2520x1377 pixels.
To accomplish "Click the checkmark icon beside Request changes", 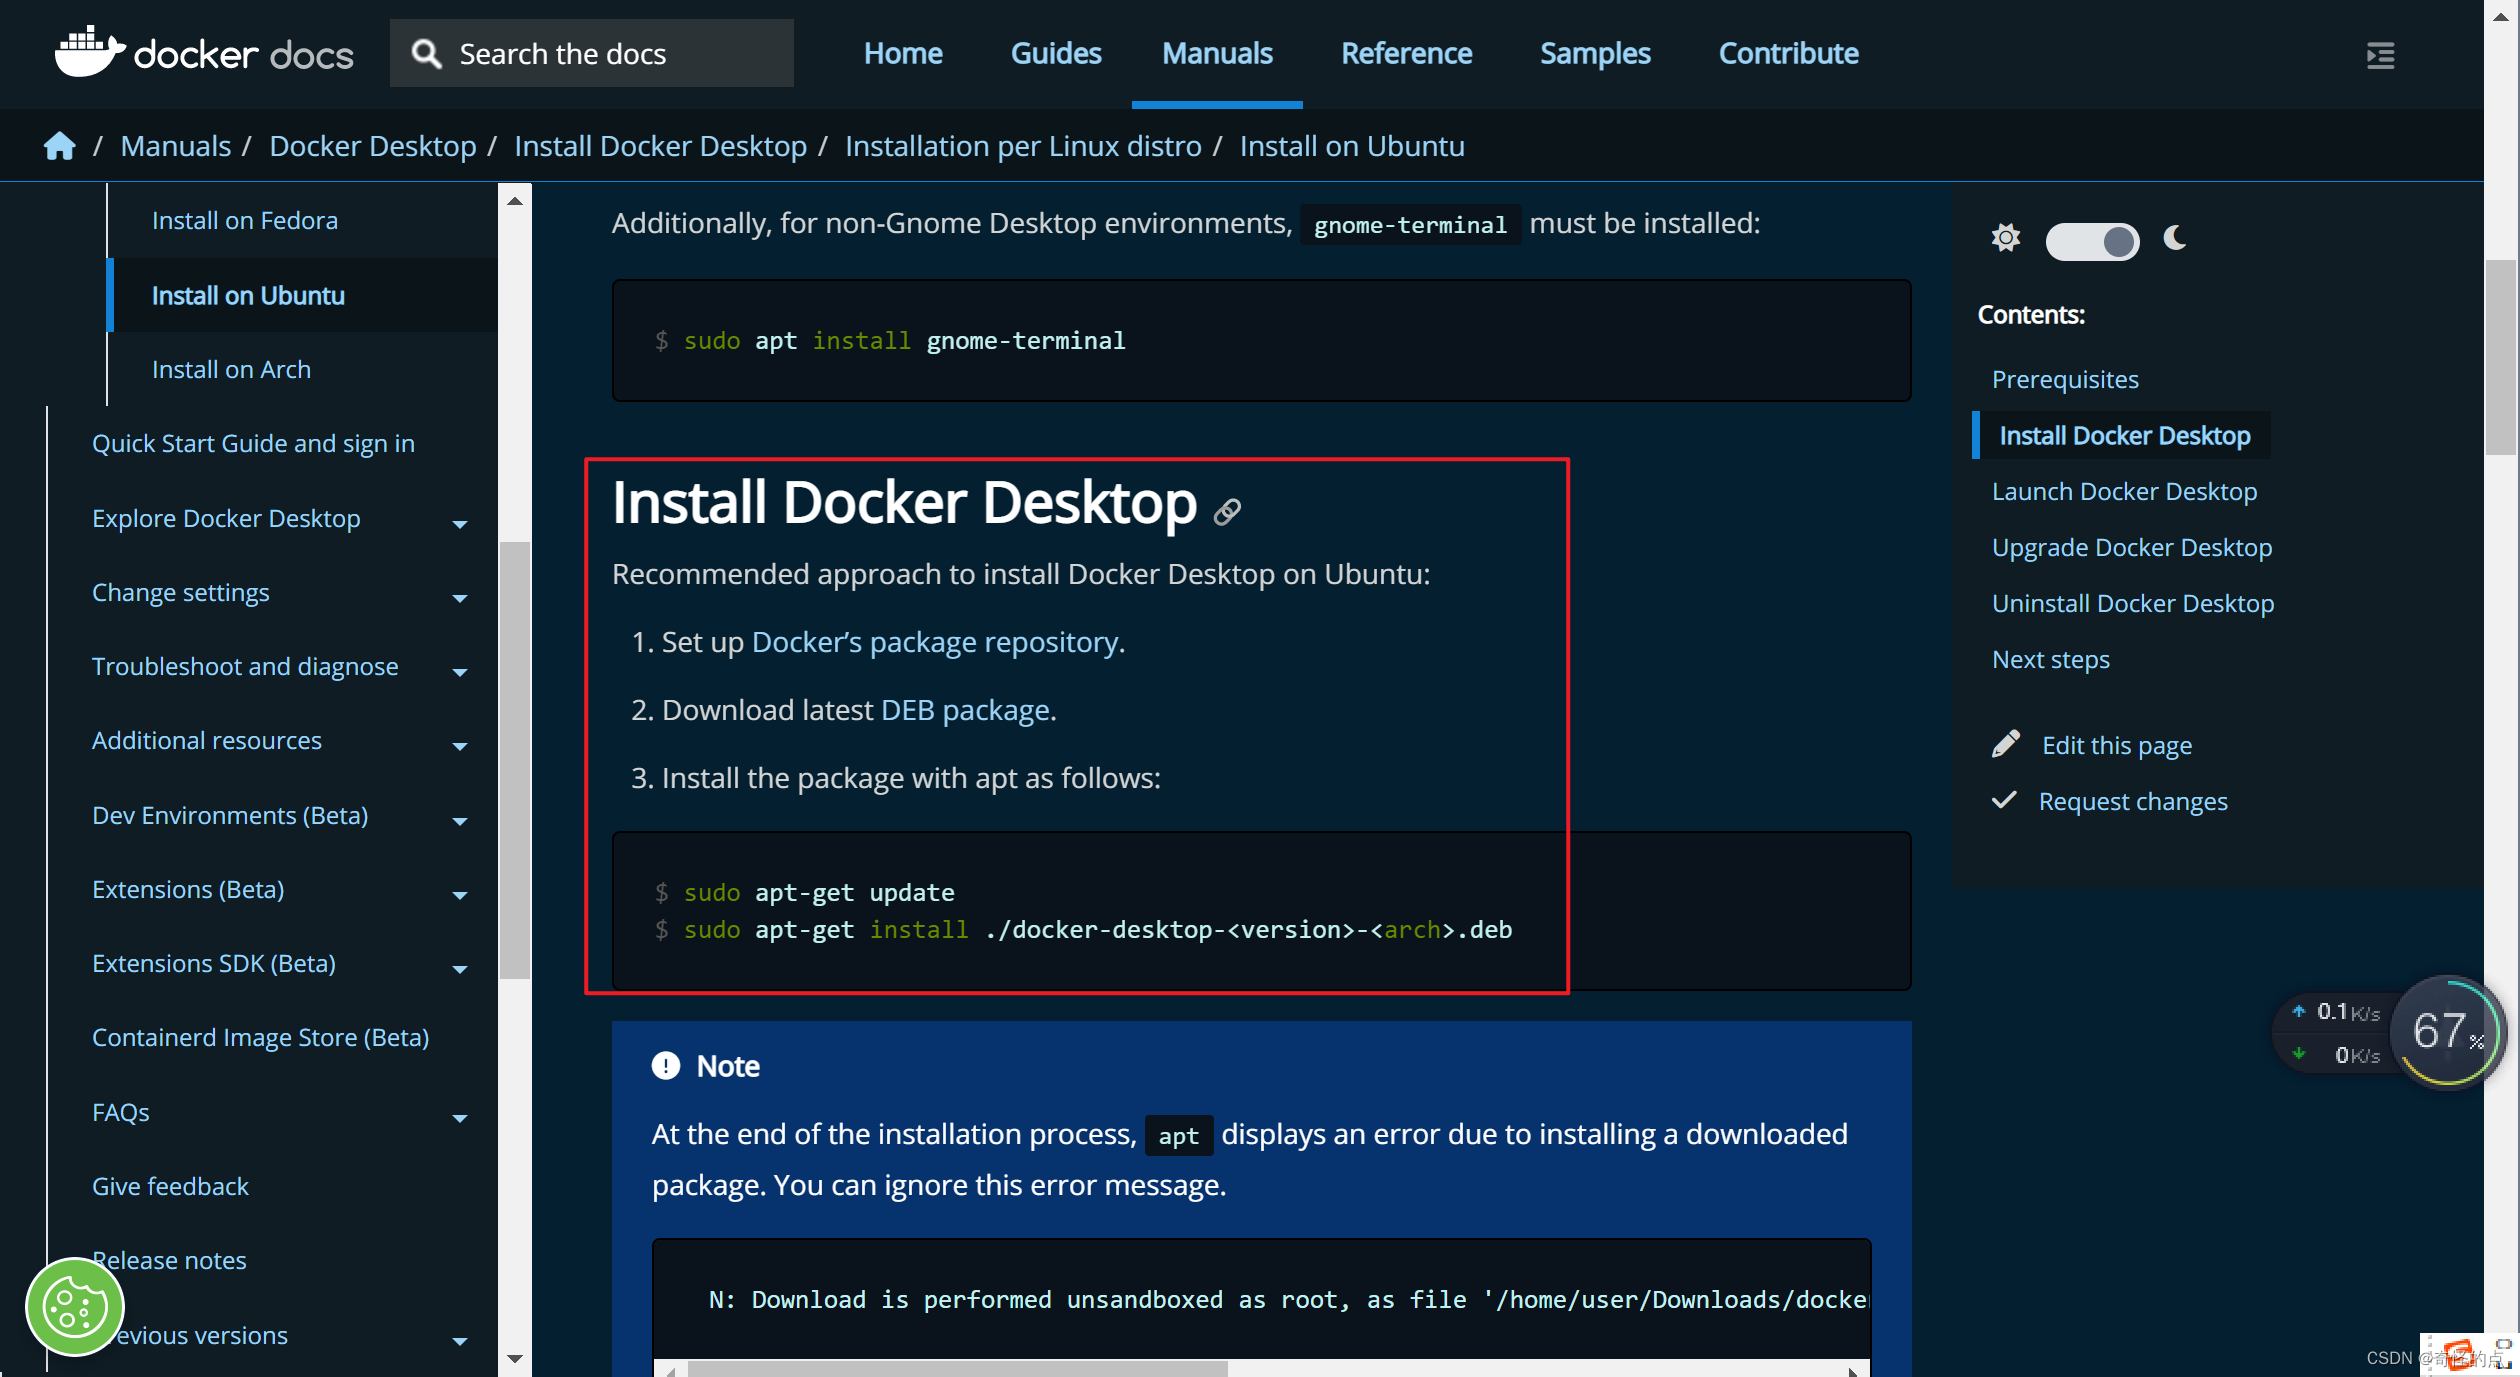I will (2006, 799).
